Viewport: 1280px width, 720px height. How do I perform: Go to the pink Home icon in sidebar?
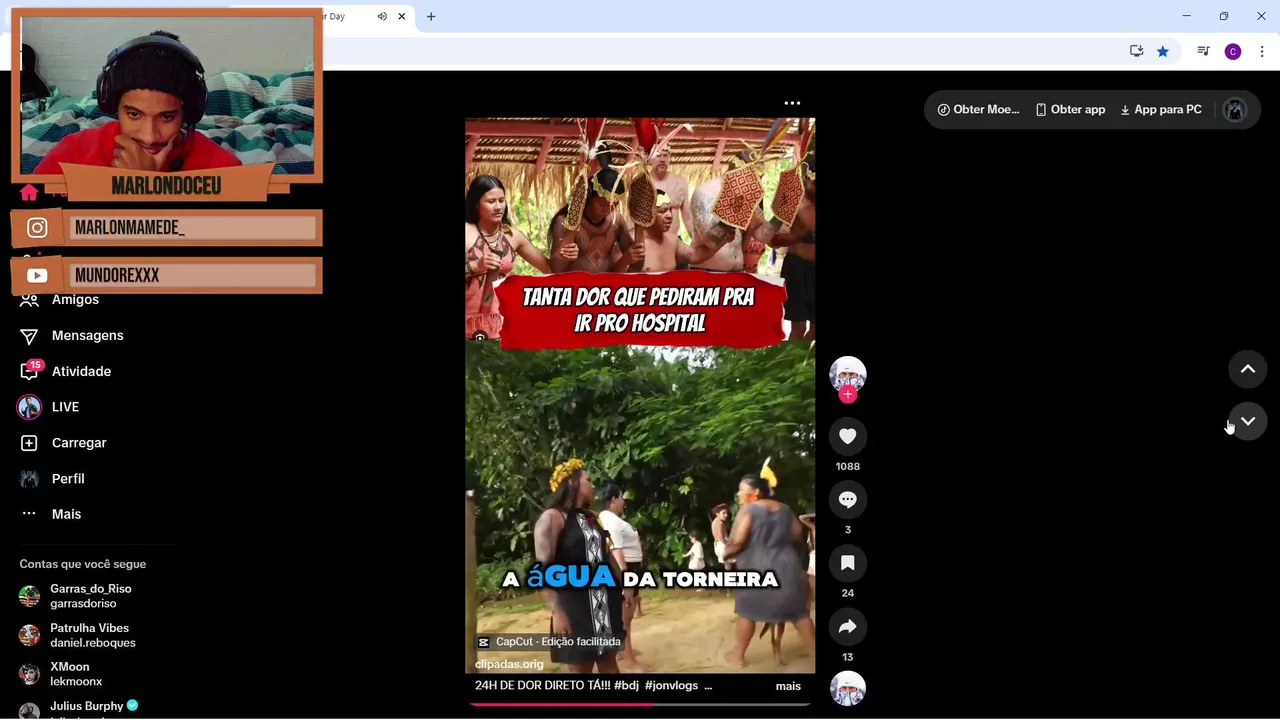click(29, 192)
